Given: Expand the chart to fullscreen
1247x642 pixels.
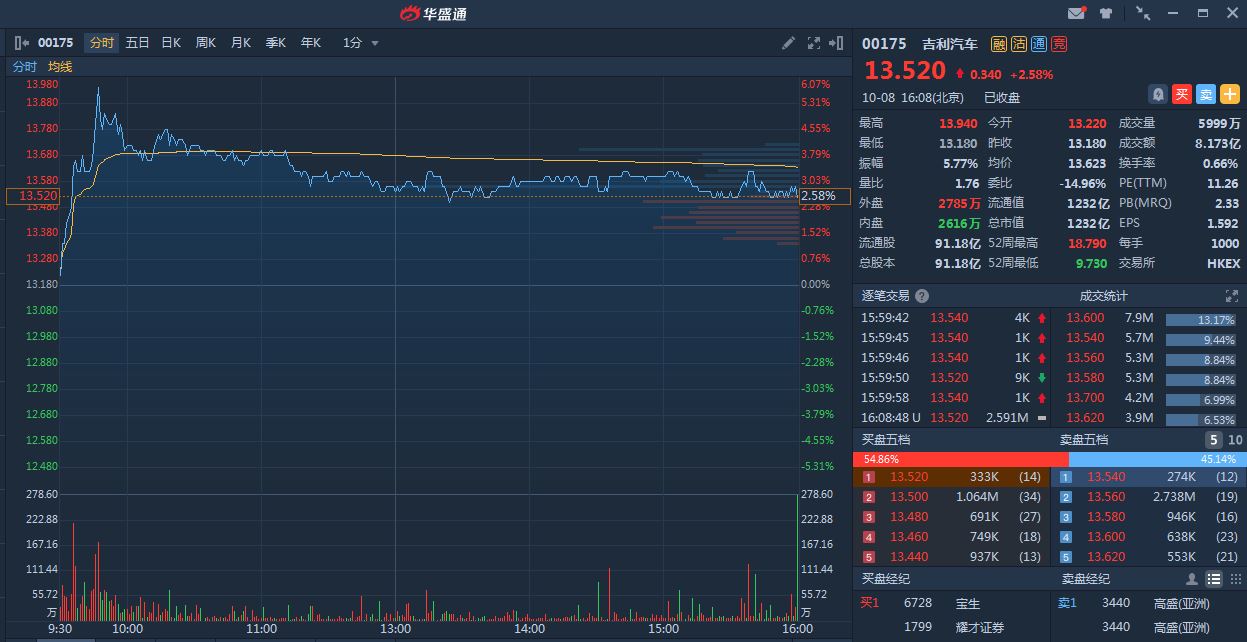Looking at the screenshot, I should [813, 43].
